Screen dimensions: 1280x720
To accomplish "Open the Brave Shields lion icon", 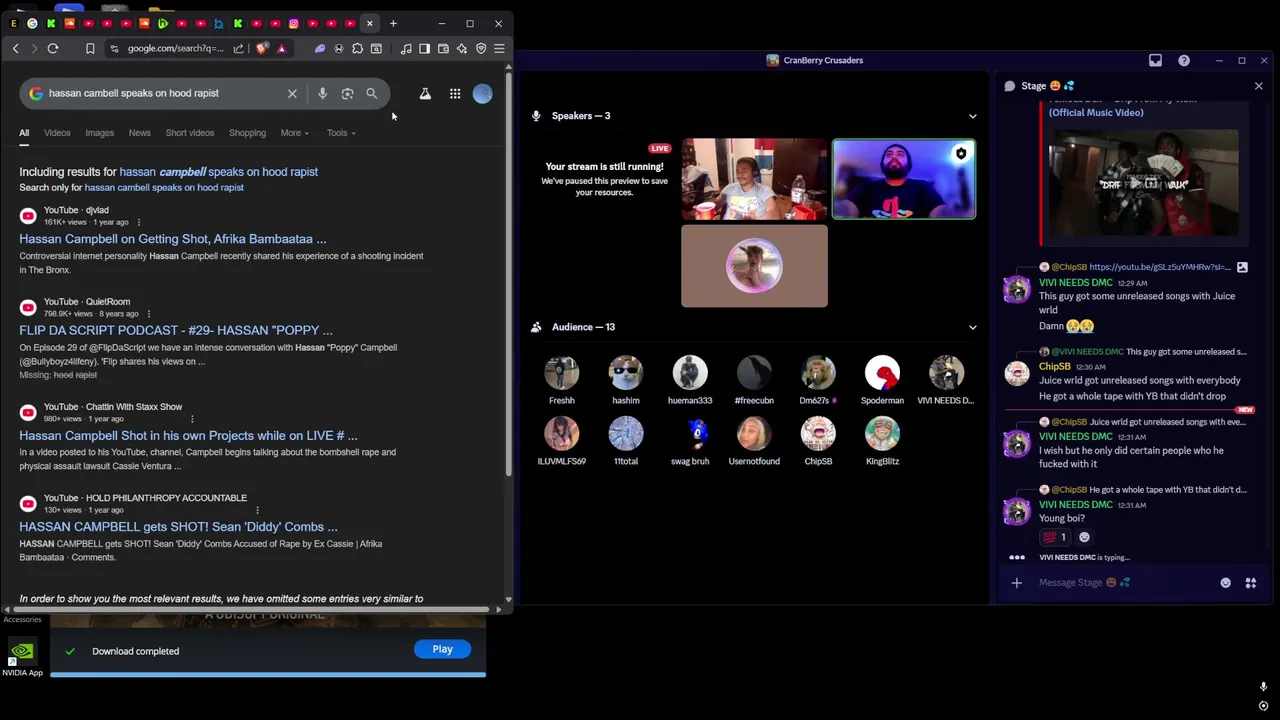I will point(263,48).
